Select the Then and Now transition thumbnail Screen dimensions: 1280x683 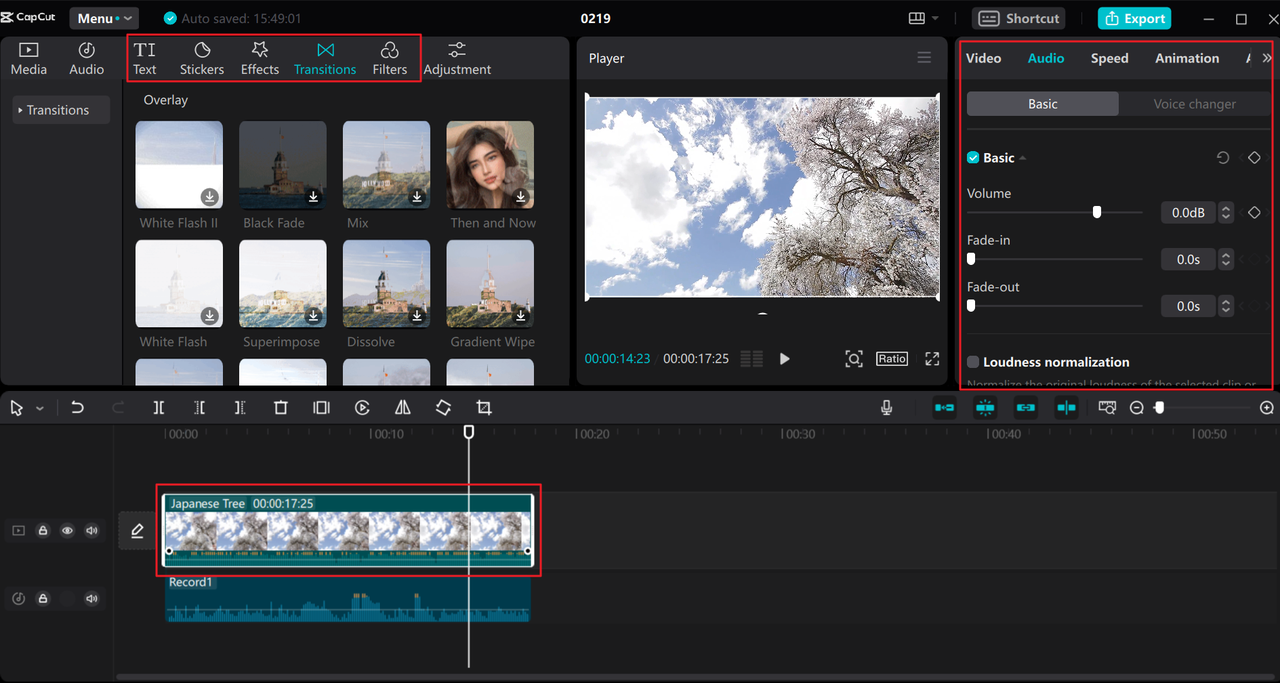point(490,165)
